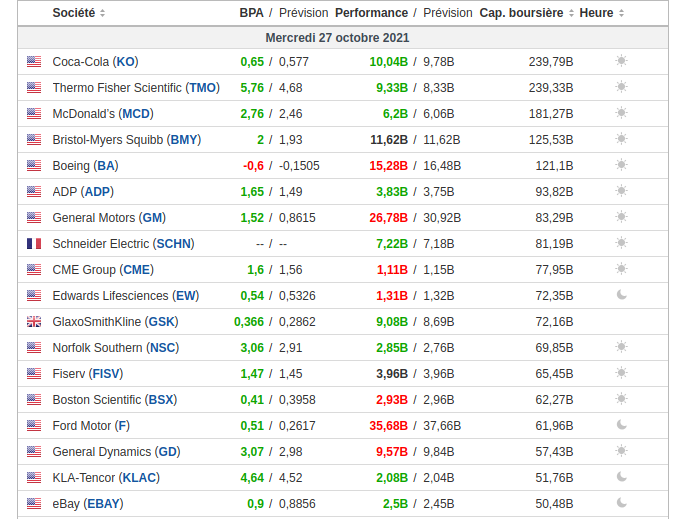Click the Mercredi 27 octobre 2021 date row
676x519 pixels.
[x=337, y=38]
